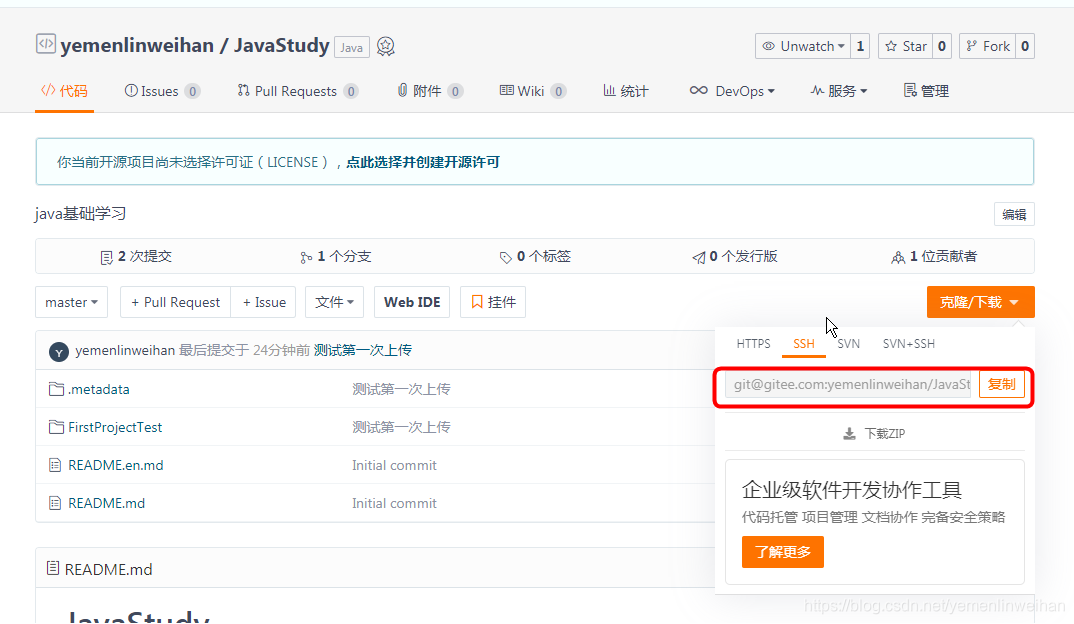Open the master branch dropdown
Image resolution: width=1074 pixels, height=624 pixels.
(x=71, y=302)
